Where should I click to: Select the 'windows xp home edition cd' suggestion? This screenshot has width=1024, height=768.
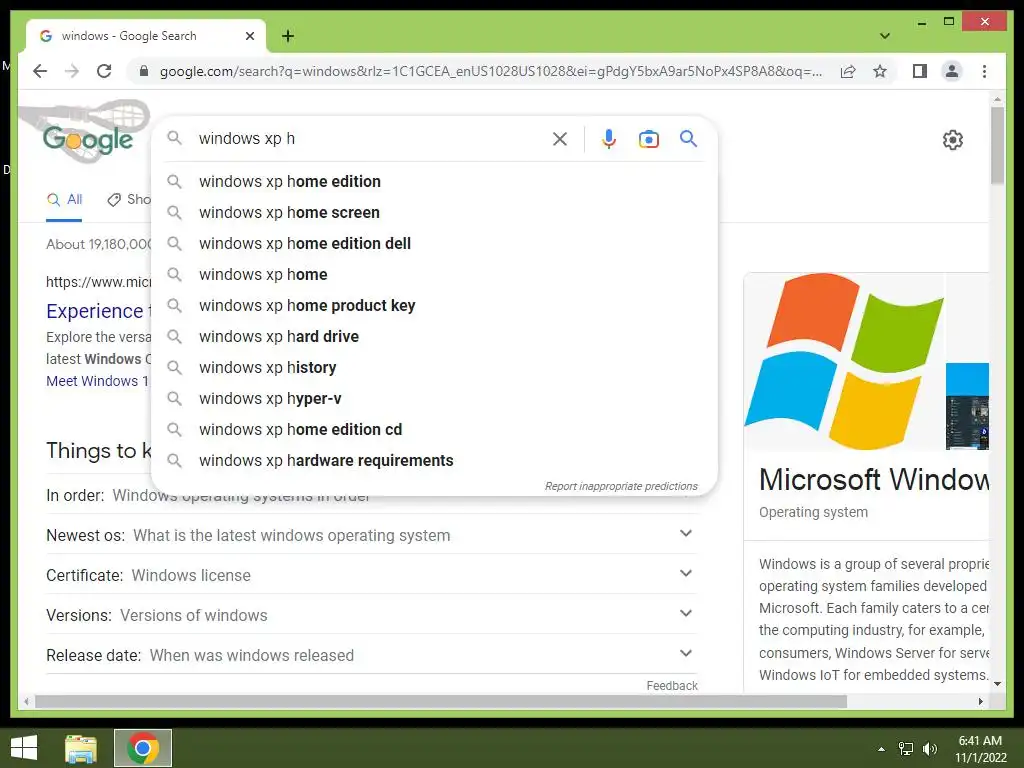click(x=434, y=430)
